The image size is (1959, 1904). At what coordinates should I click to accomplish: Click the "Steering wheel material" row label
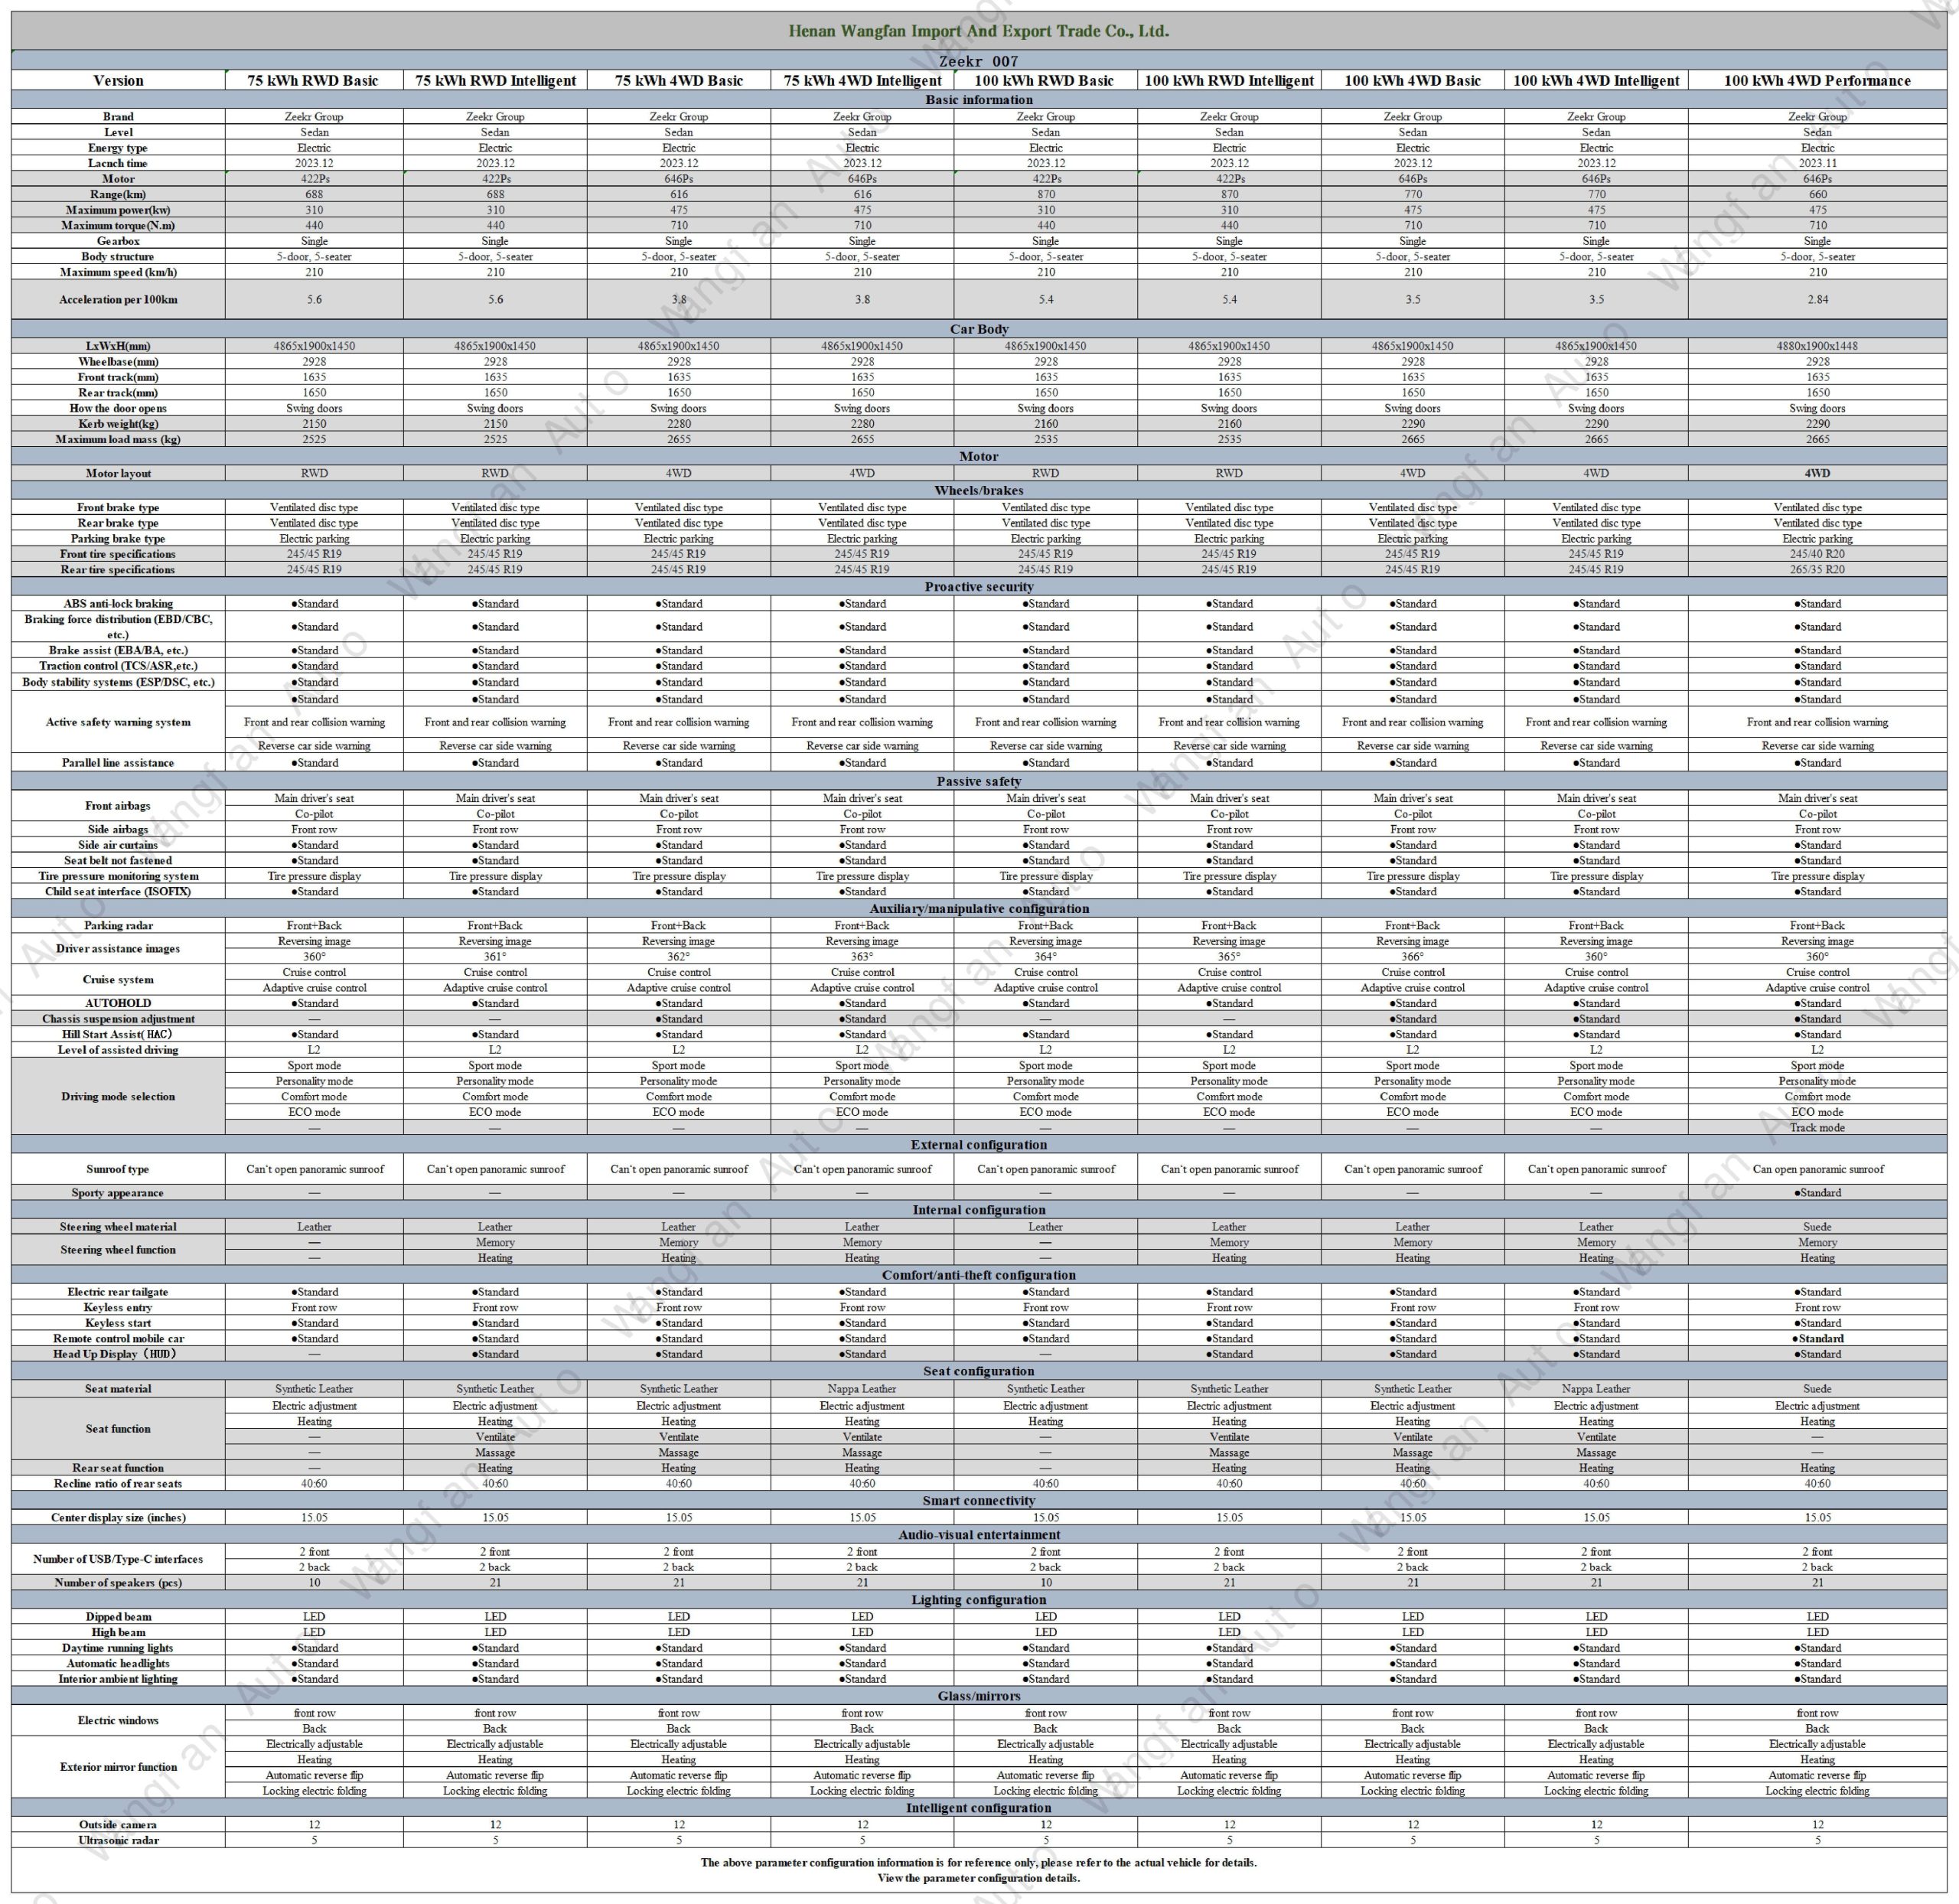tap(118, 1226)
